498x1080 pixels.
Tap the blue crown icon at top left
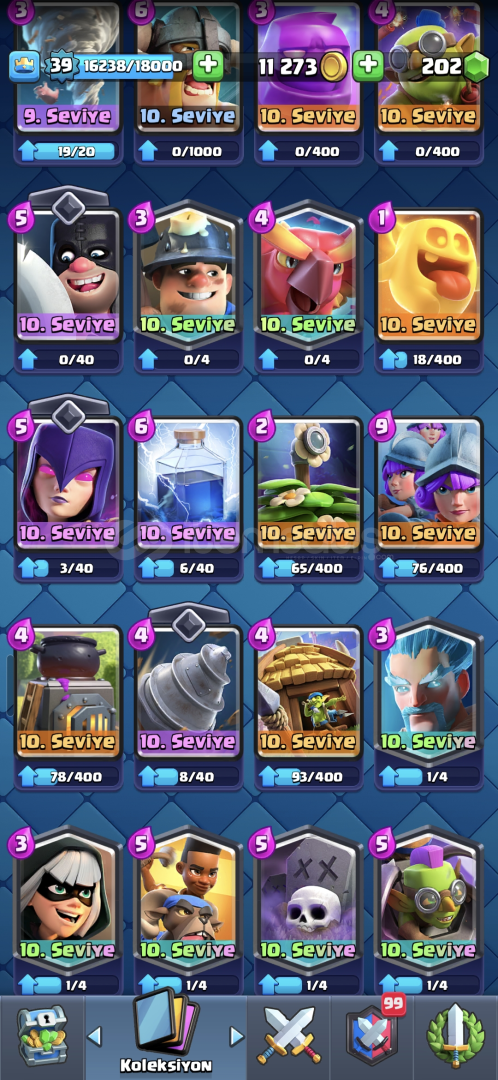[x=24, y=66]
